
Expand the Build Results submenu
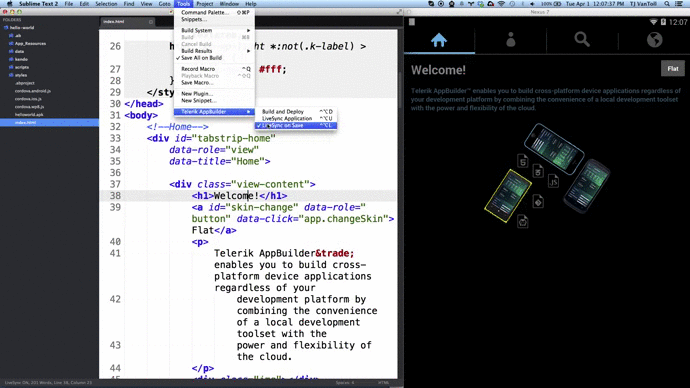(x=214, y=51)
